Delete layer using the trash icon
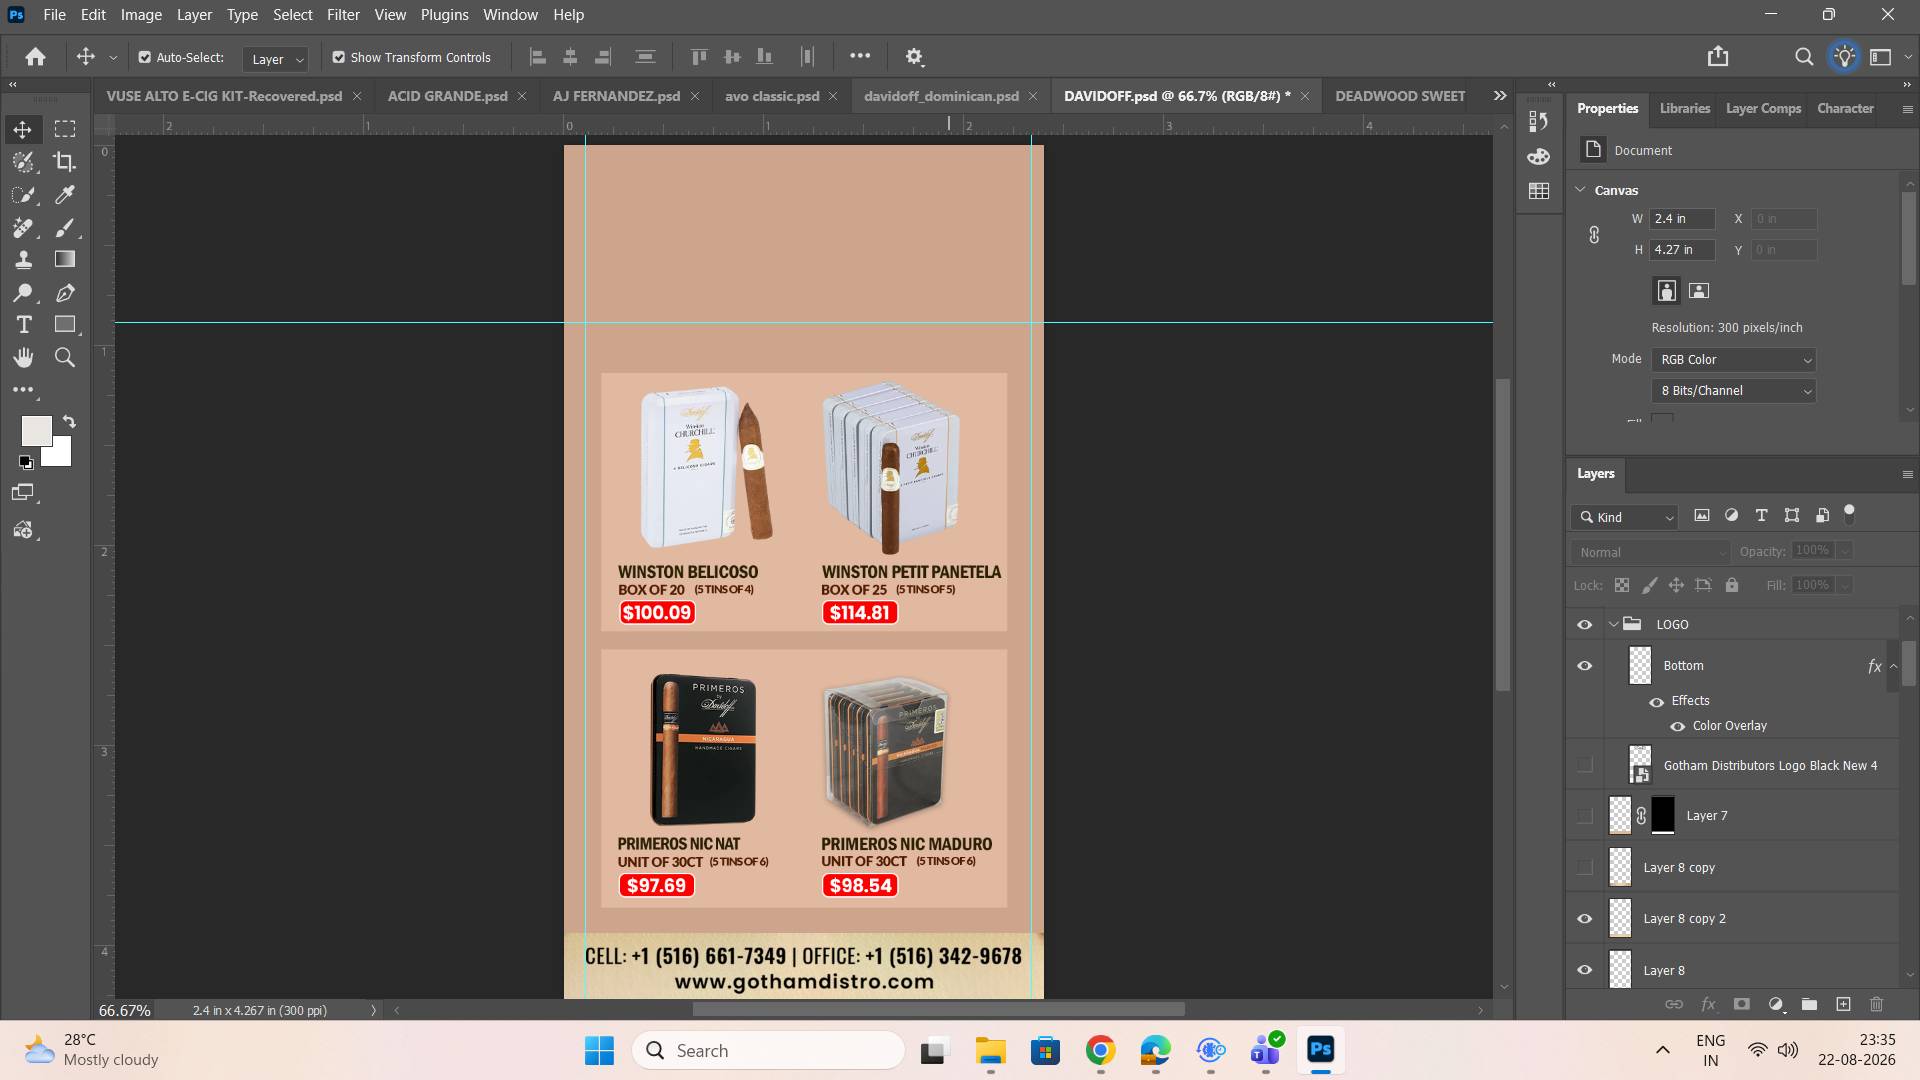1920x1080 pixels. [1877, 1004]
